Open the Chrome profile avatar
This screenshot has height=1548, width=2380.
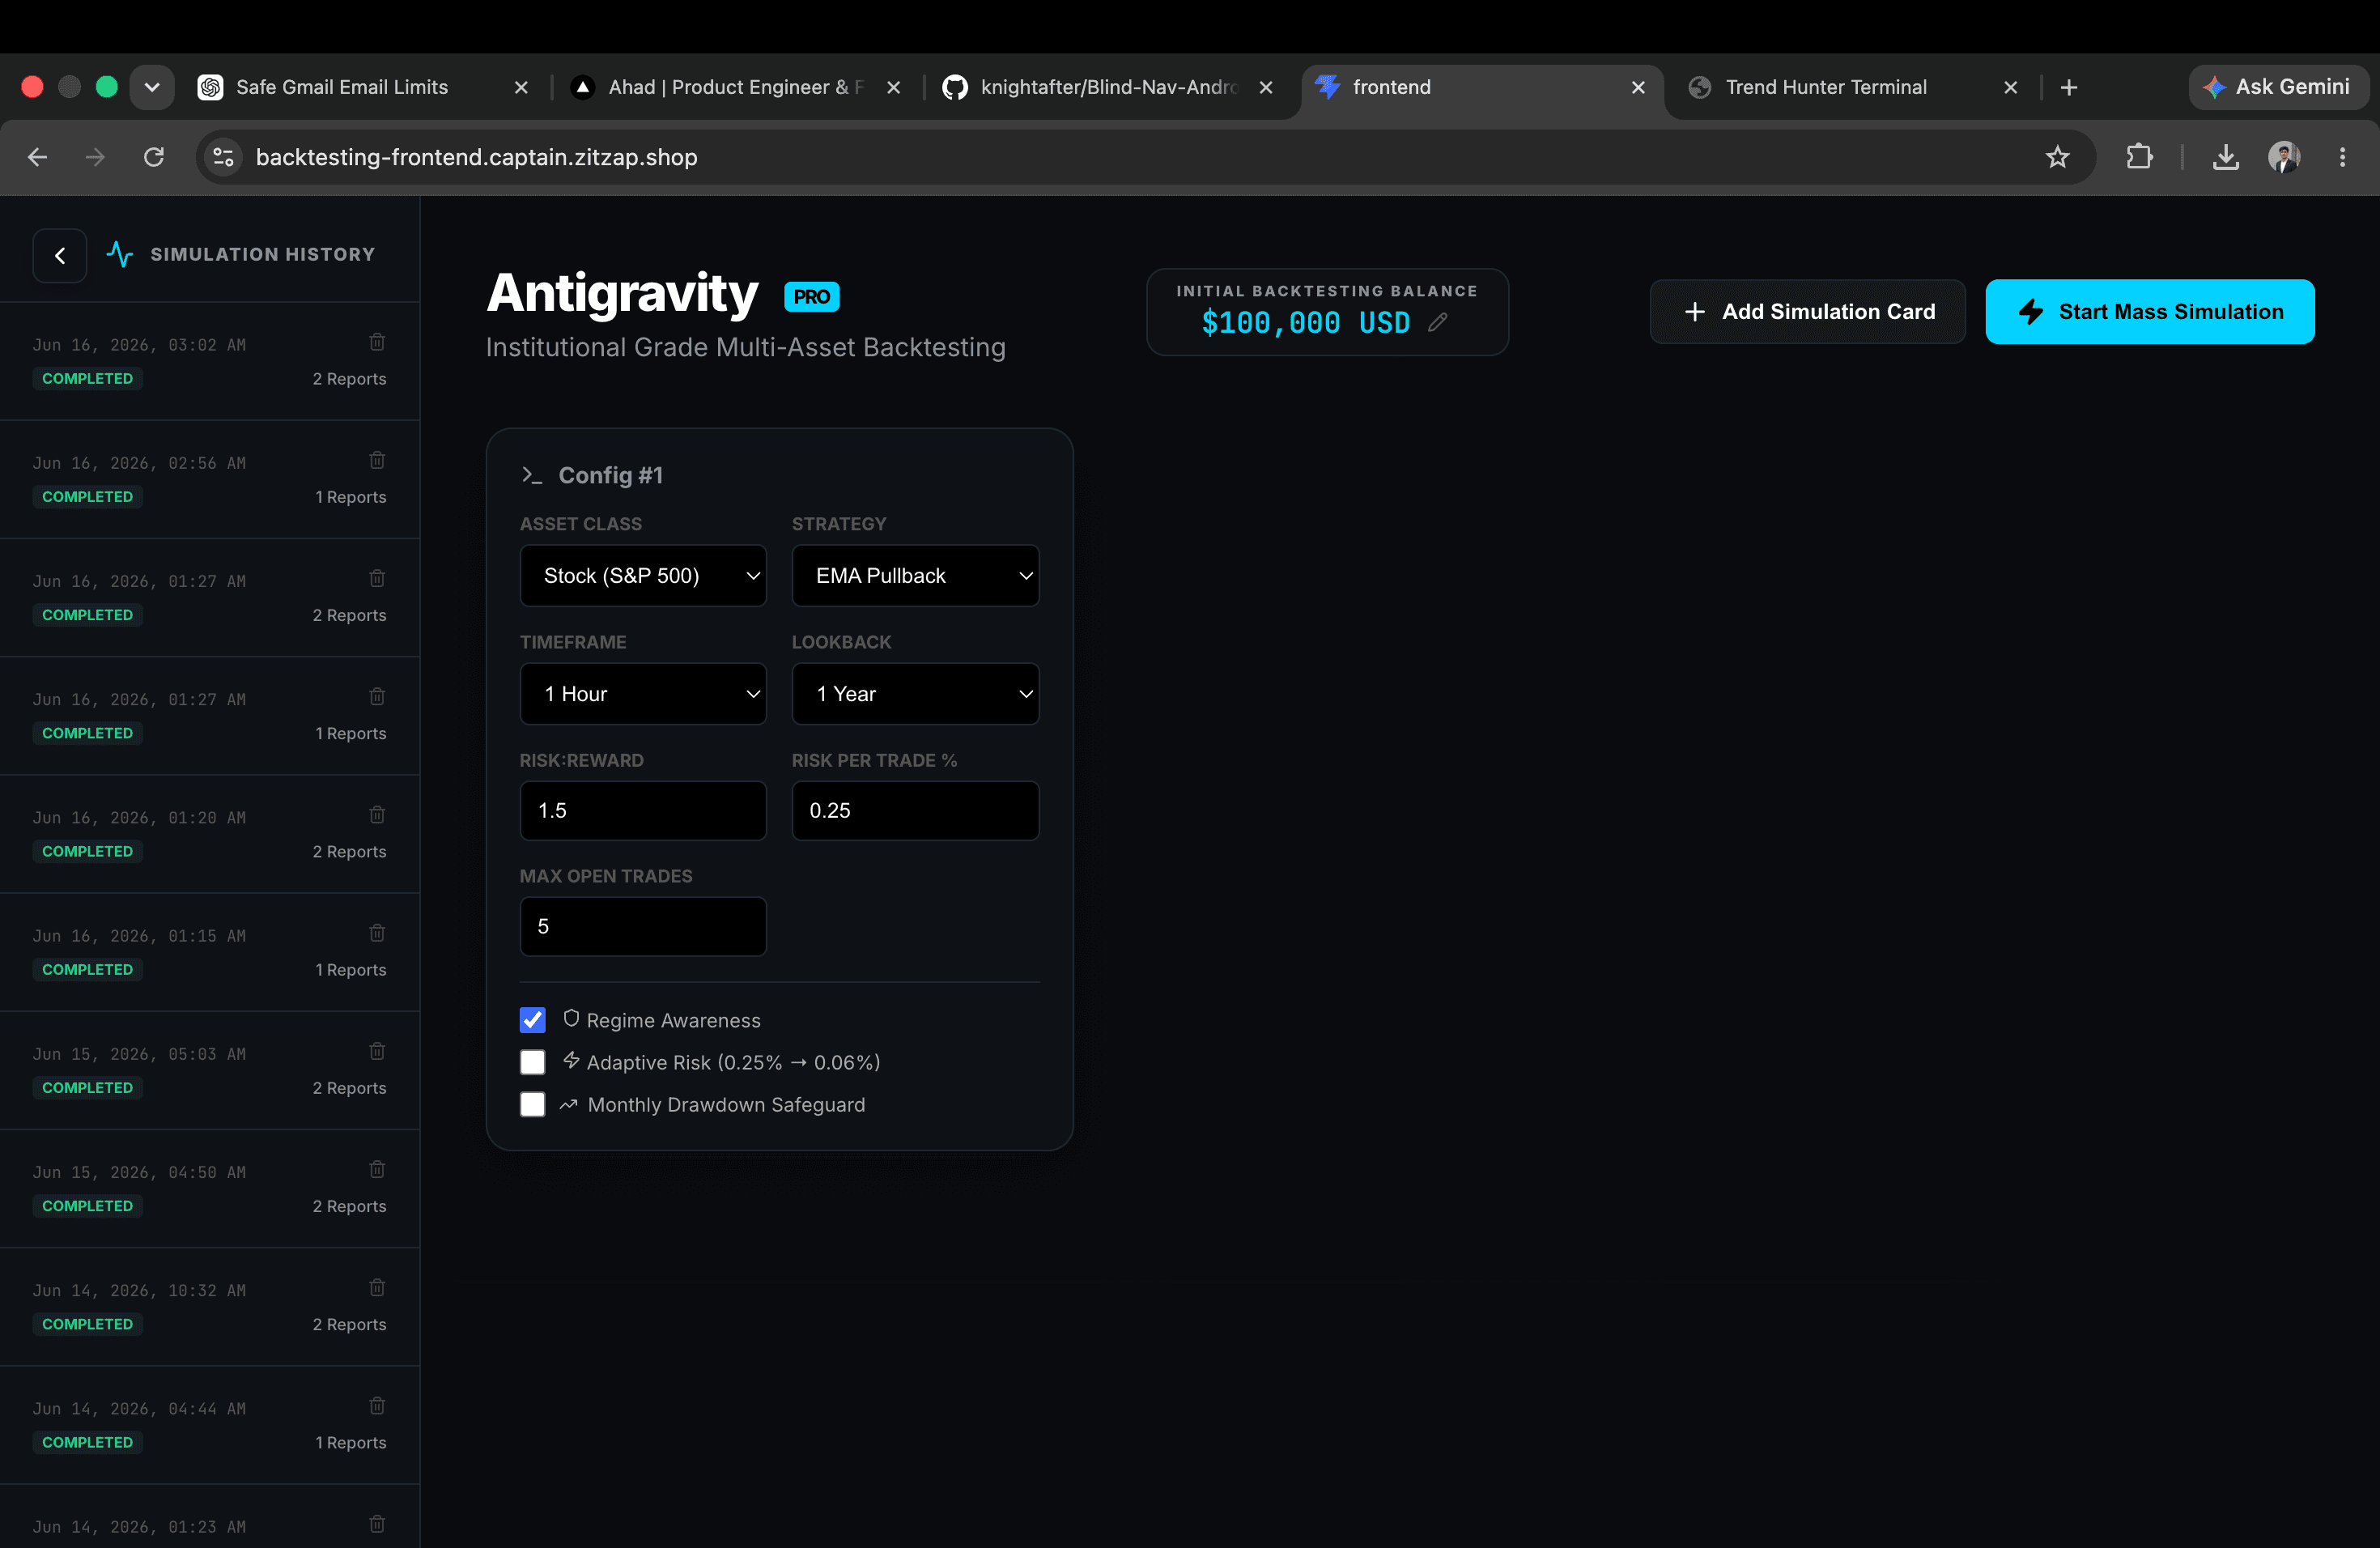(2284, 157)
